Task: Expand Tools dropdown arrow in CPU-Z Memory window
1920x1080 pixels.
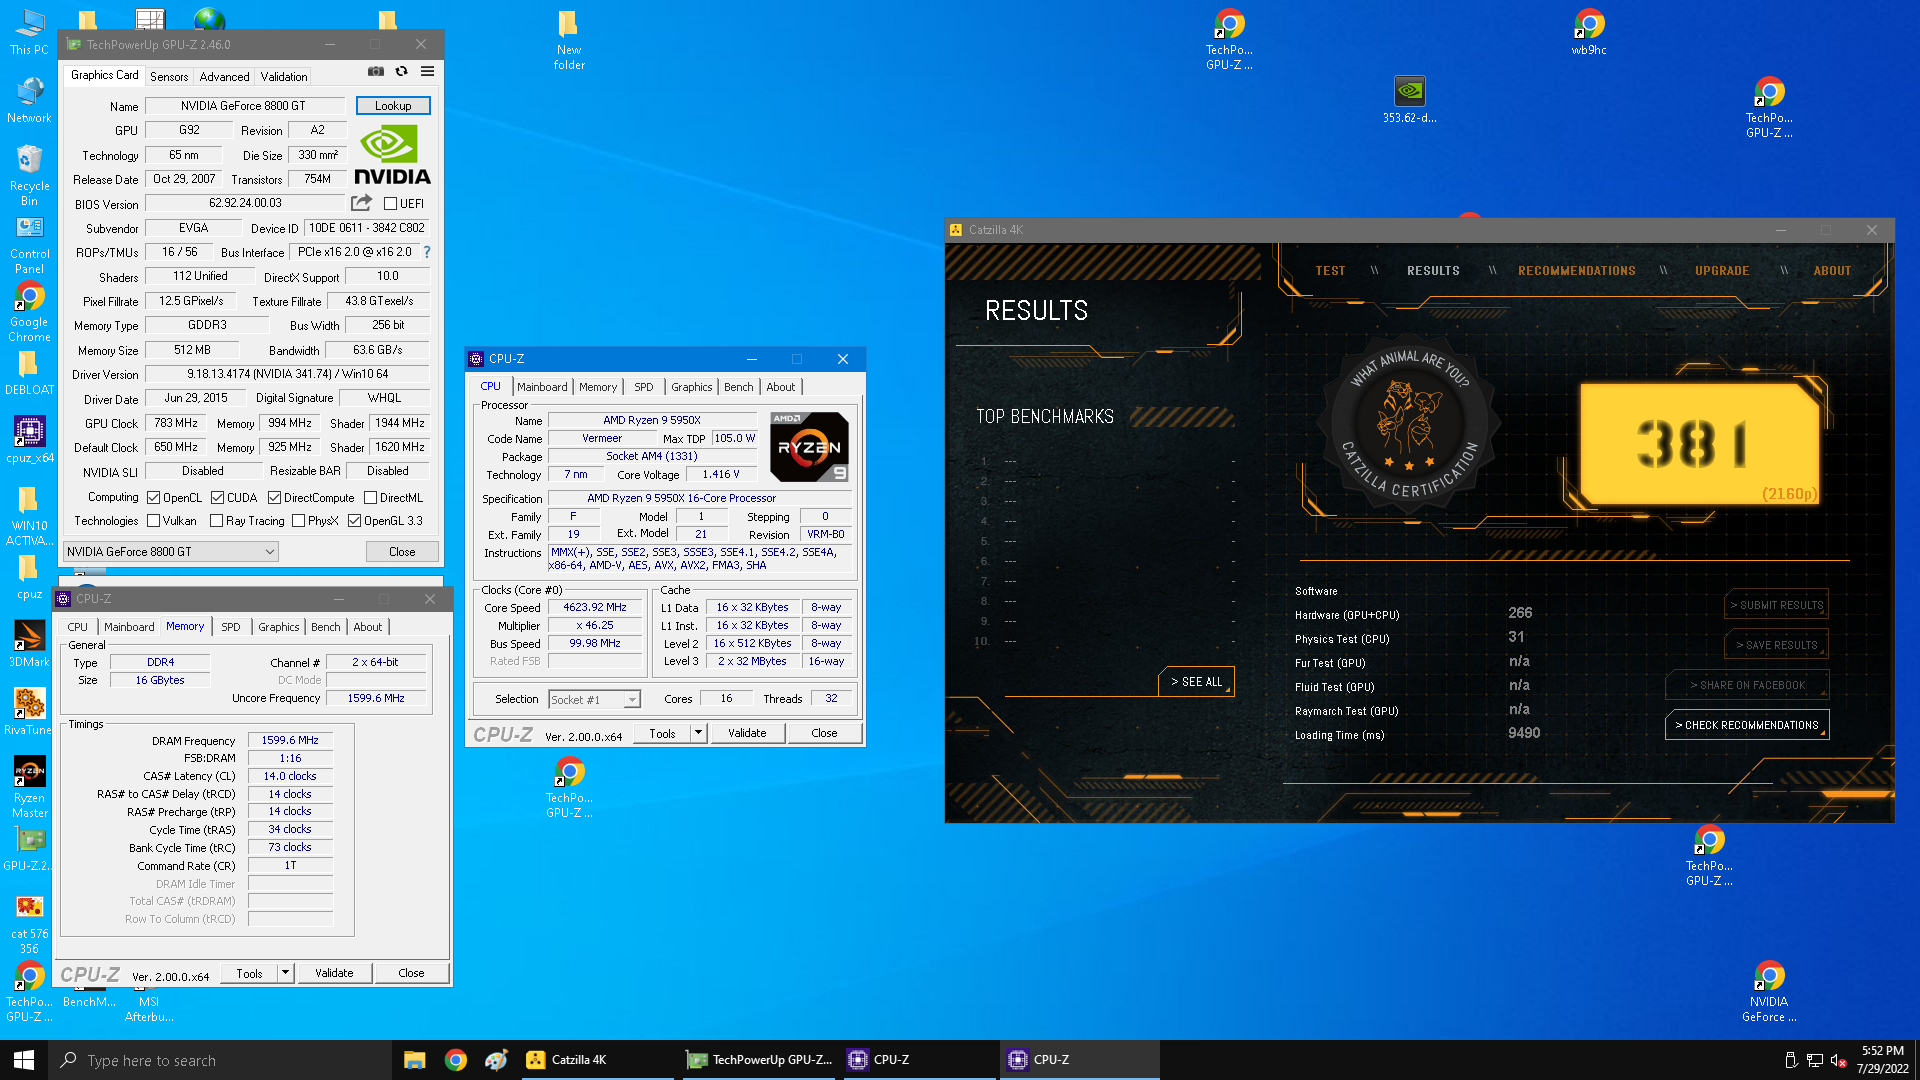Action: coord(285,973)
